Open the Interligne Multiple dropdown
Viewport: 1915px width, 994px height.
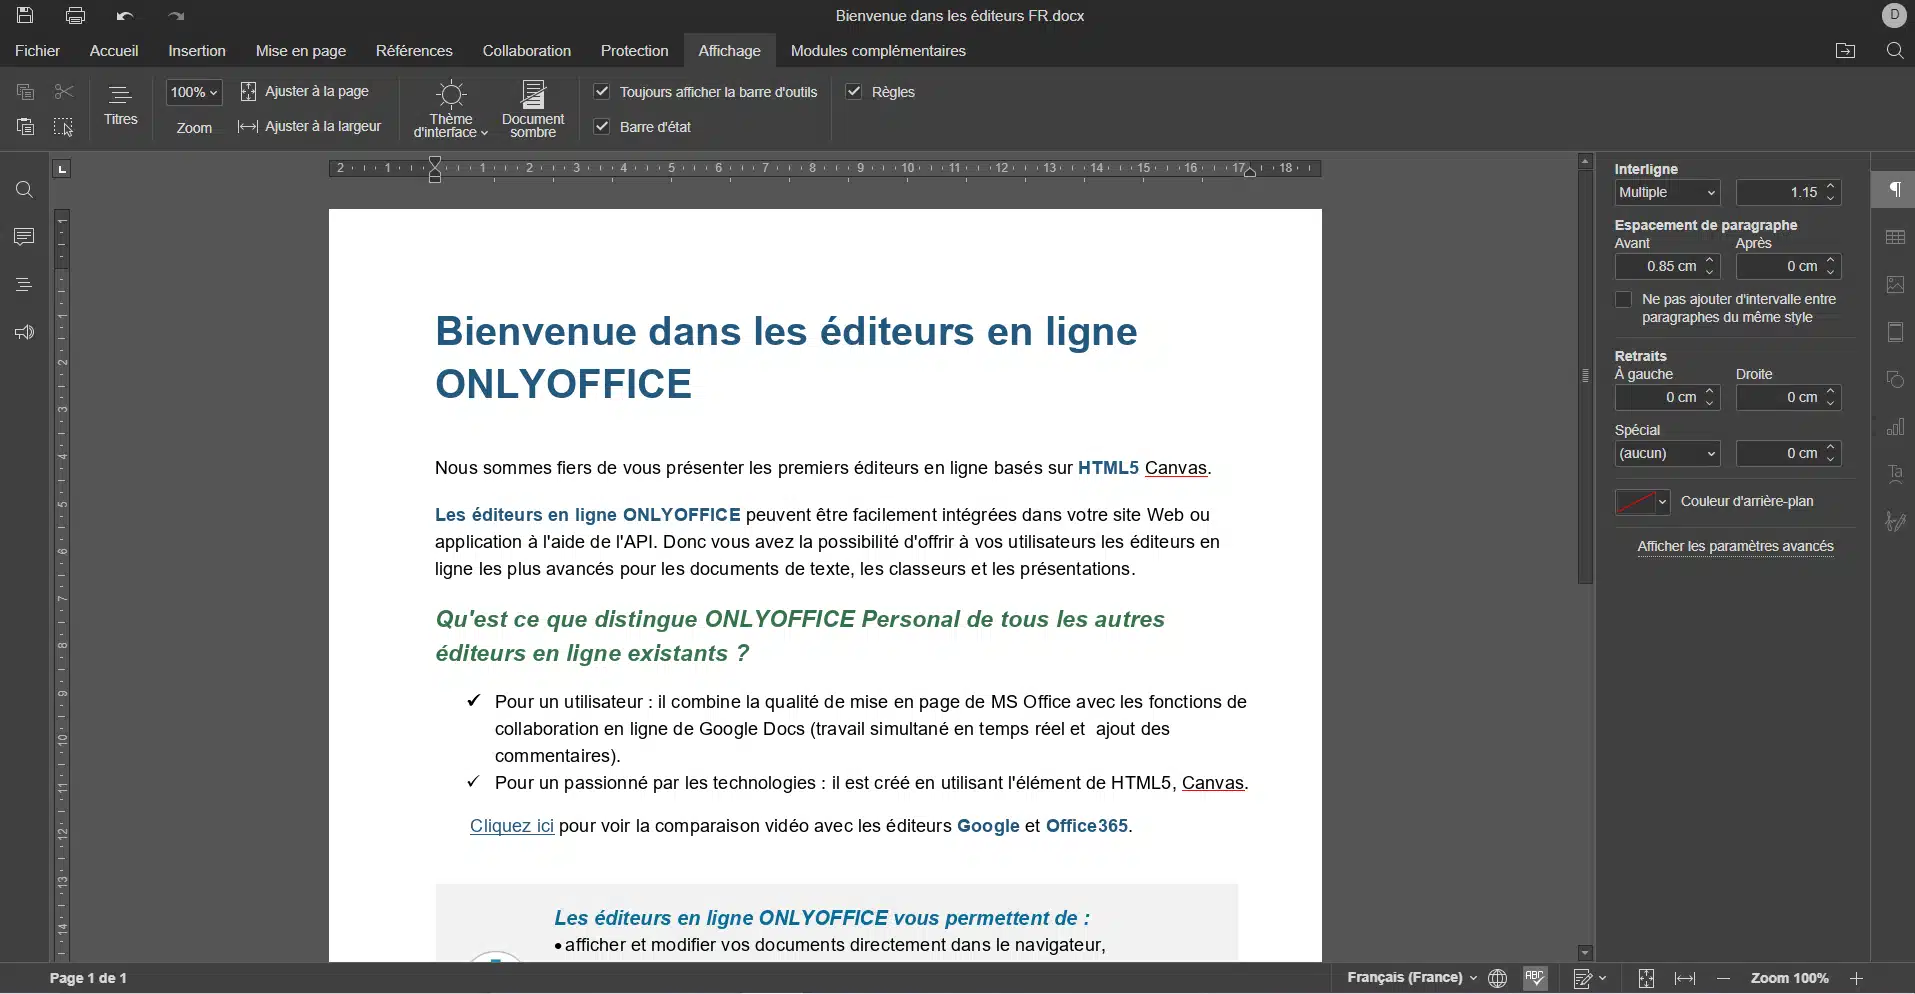pos(1667,193)
